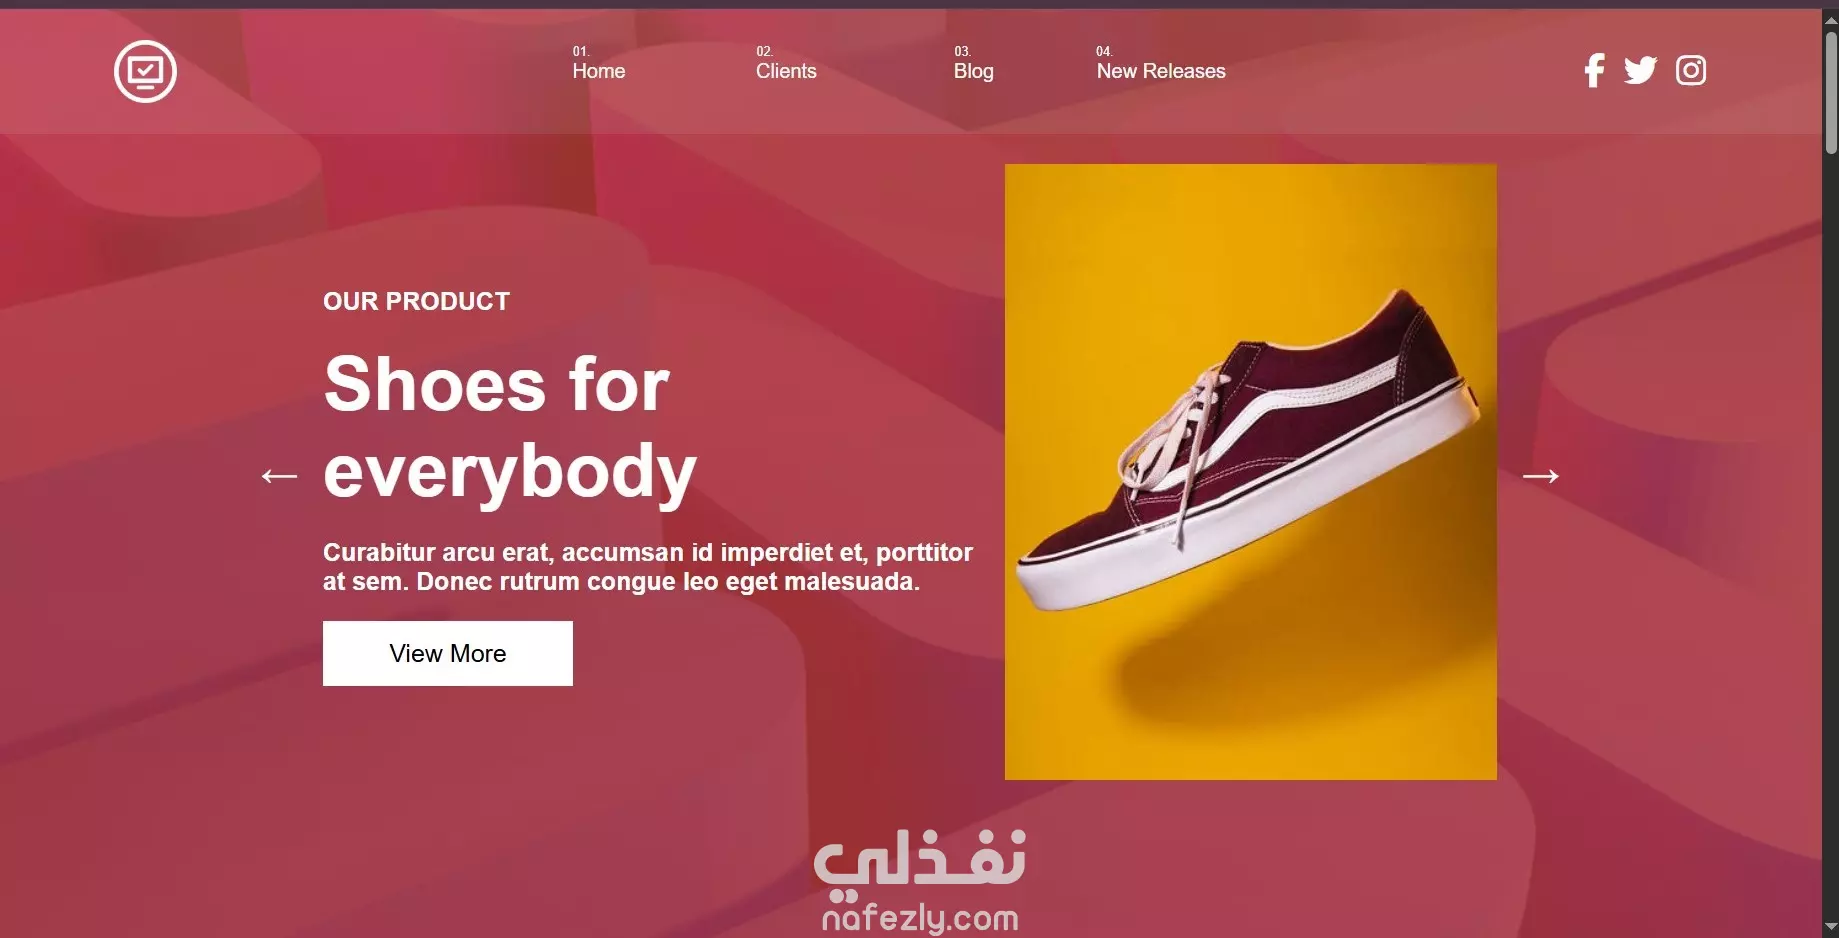Open the Instagram icon in header
The width and height of the screenshot is (1839, 938).
(x=1691, y=70)
